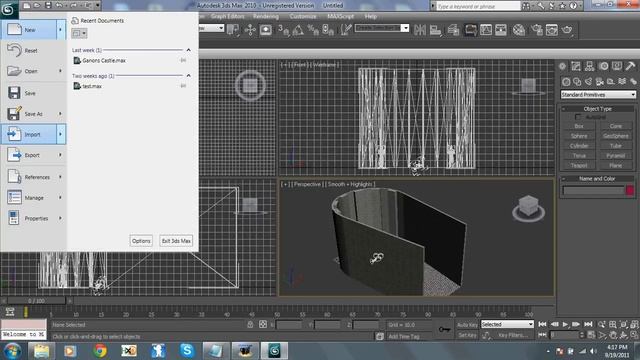Select Import in the application menu
Image resolution: width=640 pixels, height=360 pixels.
(29, 134)
